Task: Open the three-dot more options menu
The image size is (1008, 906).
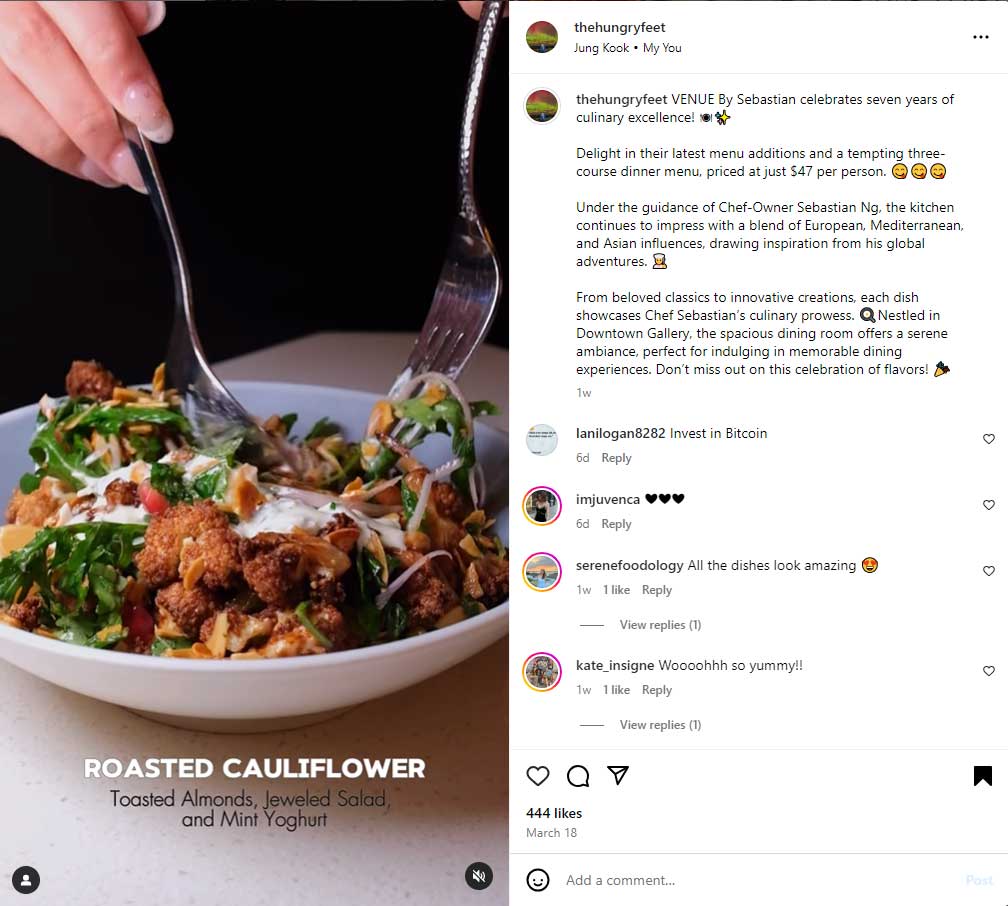Action: 980,37
